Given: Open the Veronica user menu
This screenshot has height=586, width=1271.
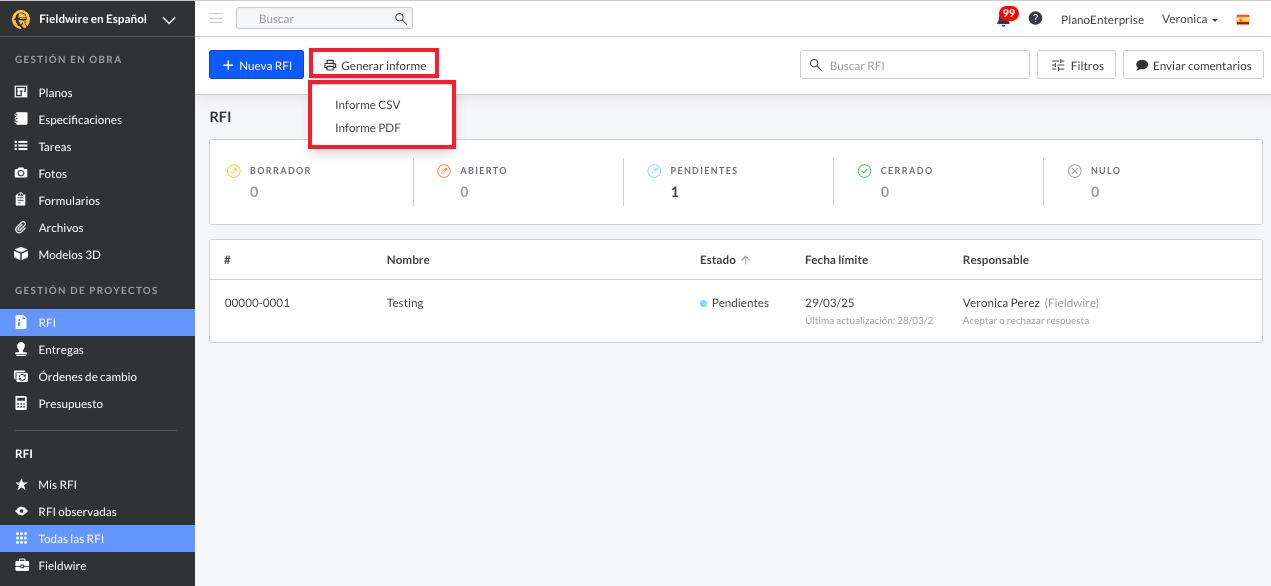Looking at the screenshot, I should (1189, 19).
